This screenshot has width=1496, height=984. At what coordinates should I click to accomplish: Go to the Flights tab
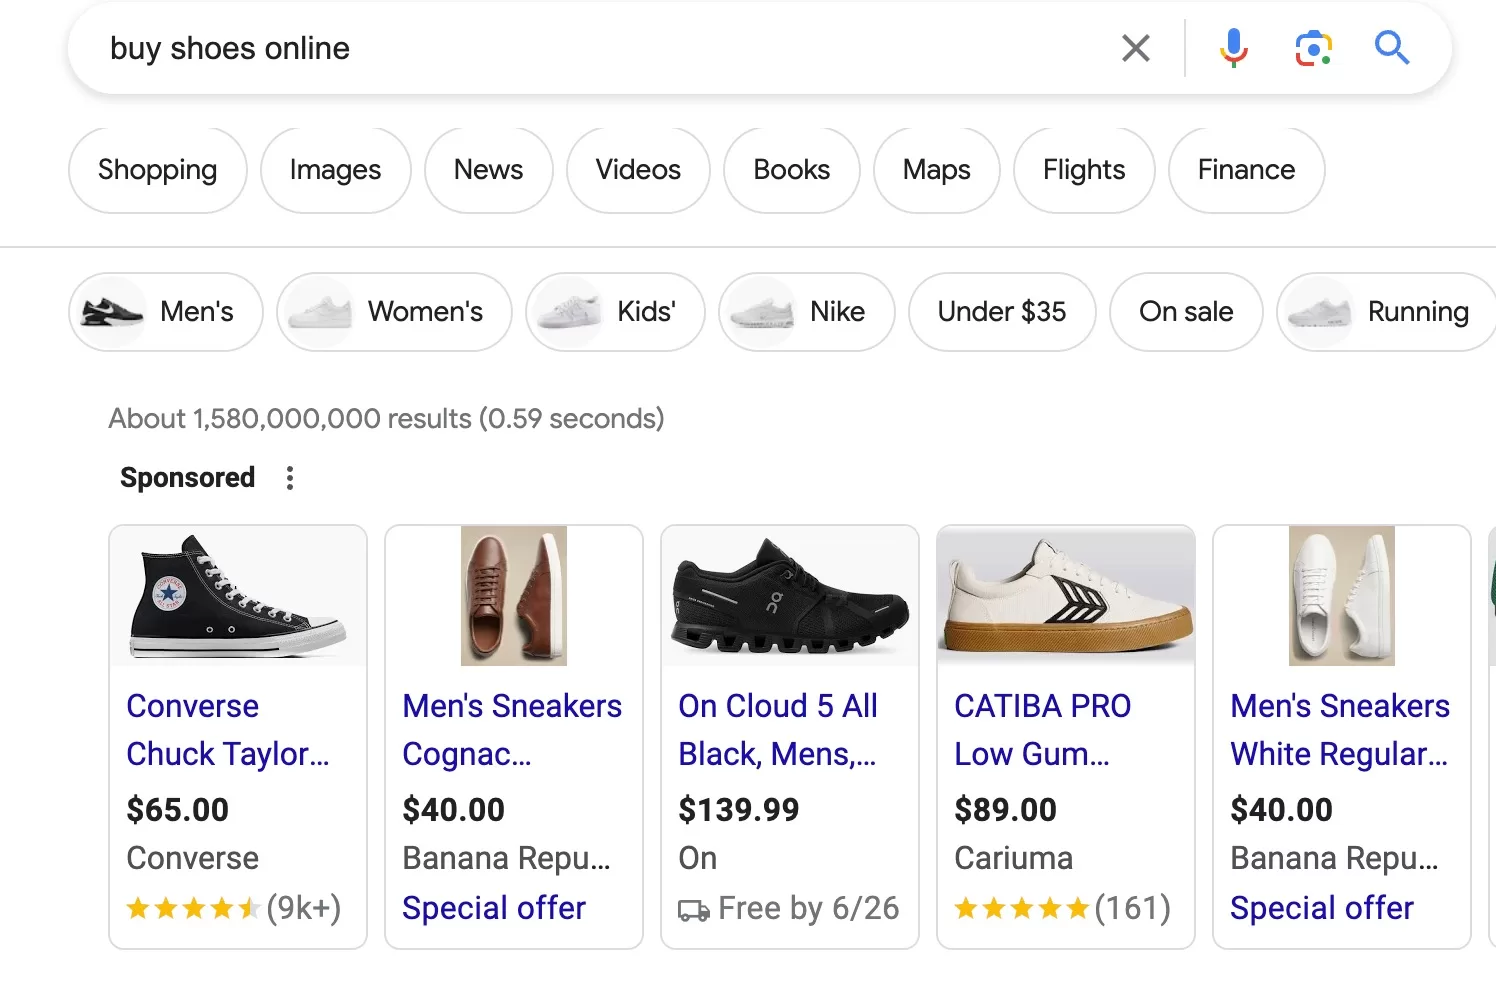point(1084,170)
